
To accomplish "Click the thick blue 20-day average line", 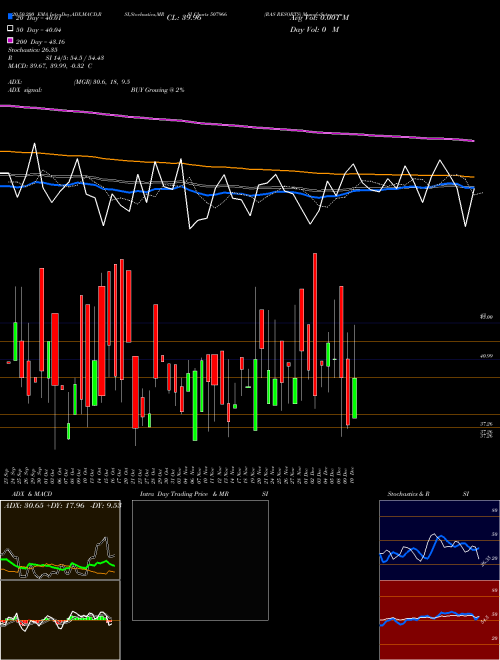I will 236,194.
